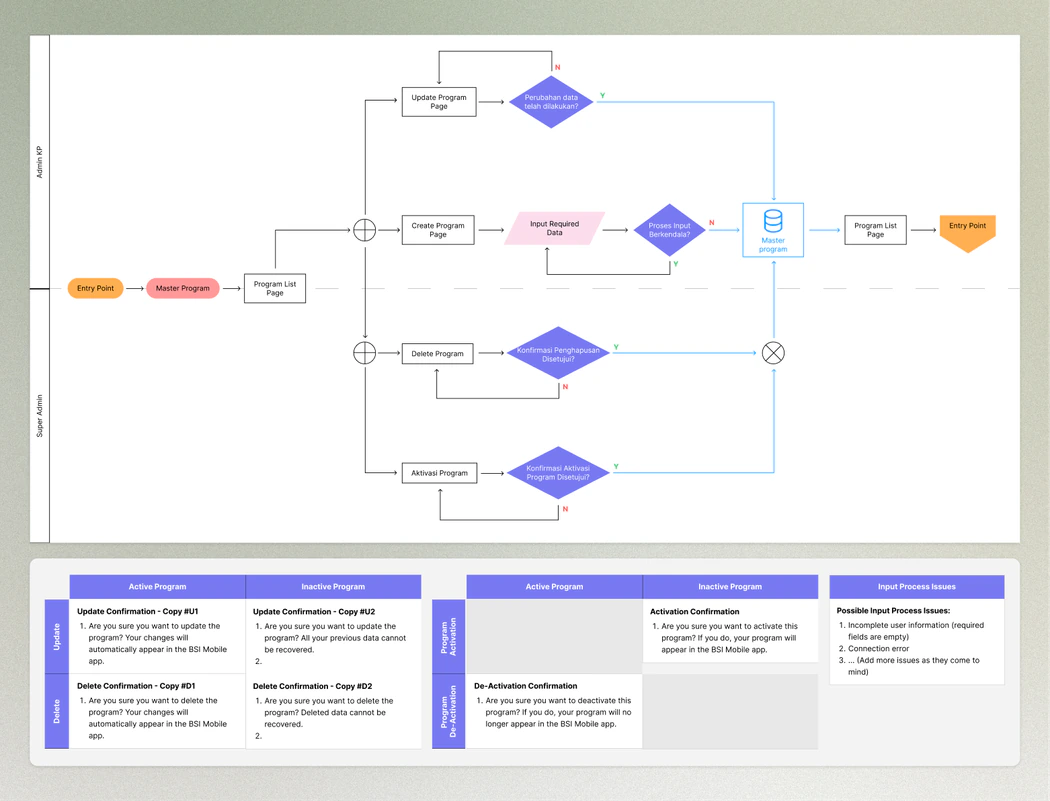Select the circled-X gateway below Master program
This screenshot has width=1050, height=801.
click(x=773, y=353)
